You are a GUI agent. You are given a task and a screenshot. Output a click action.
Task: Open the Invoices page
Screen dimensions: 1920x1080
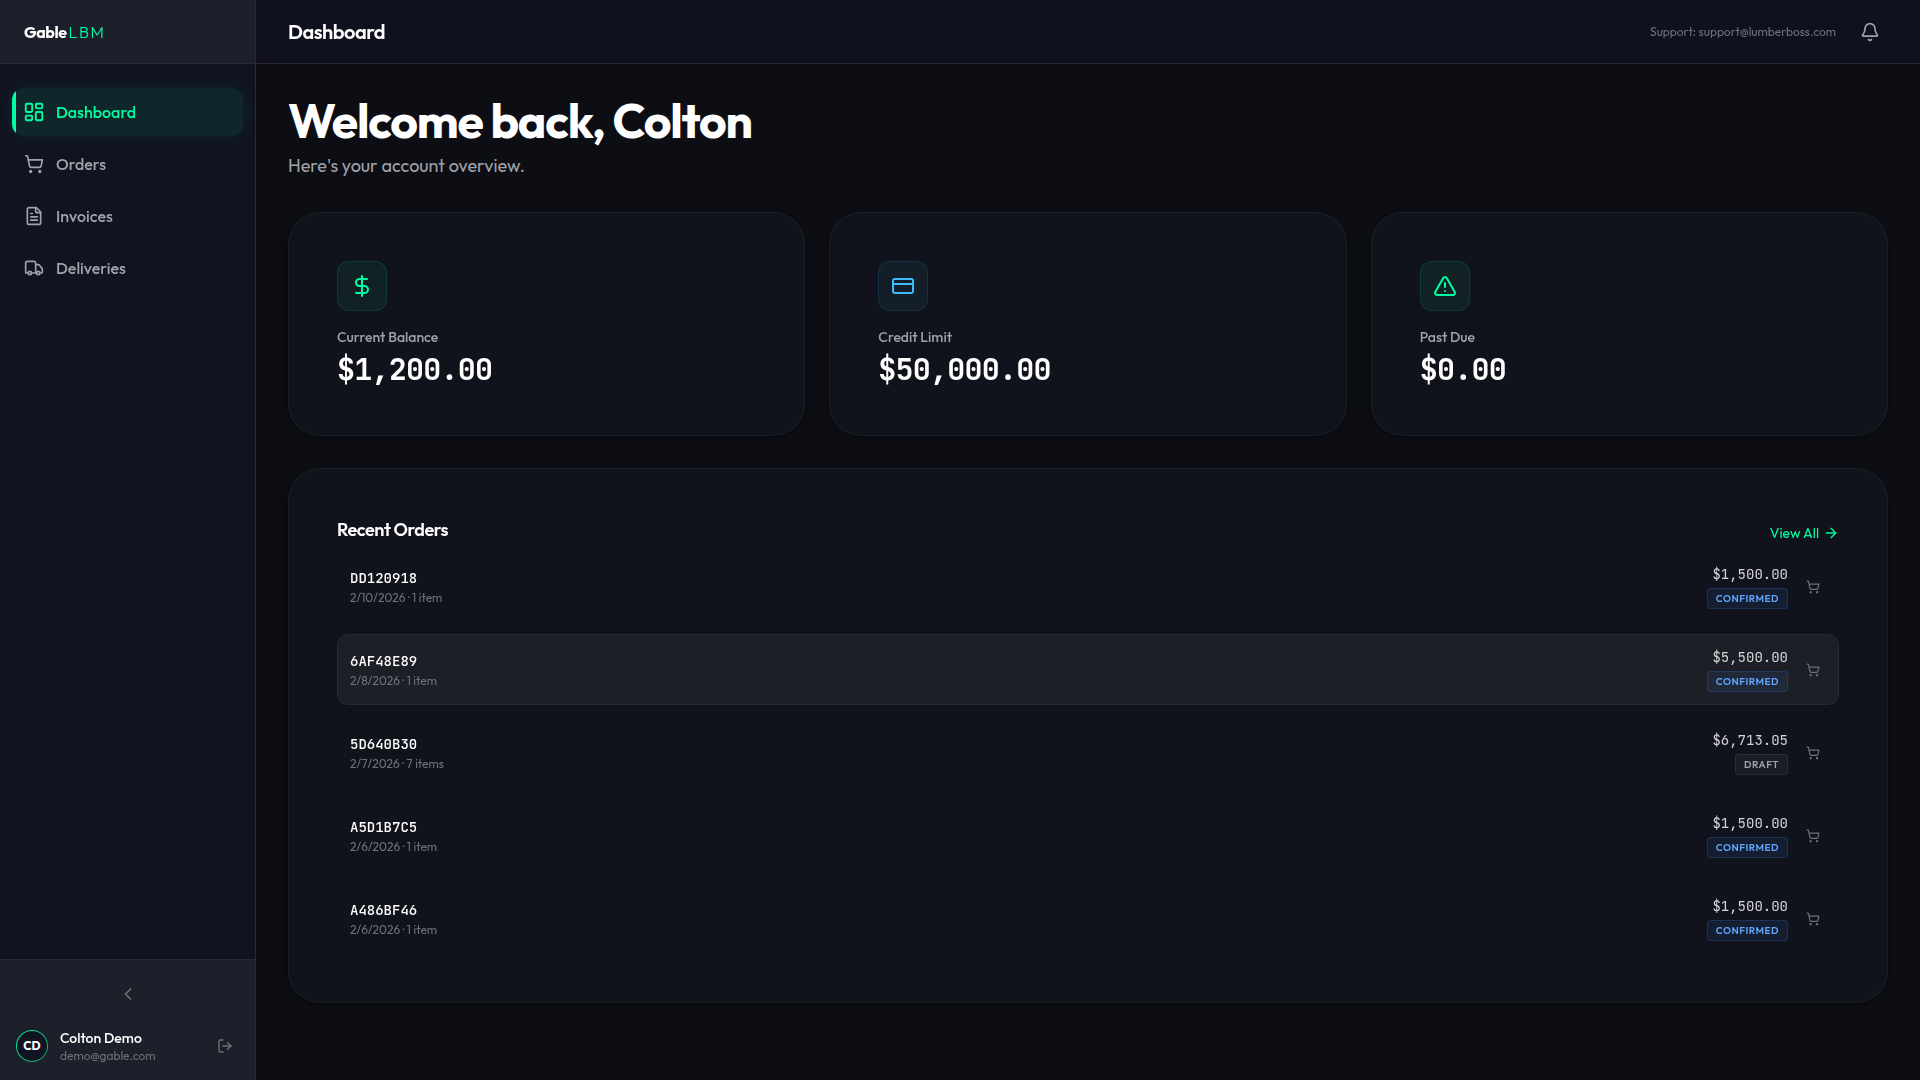(84, 216)
